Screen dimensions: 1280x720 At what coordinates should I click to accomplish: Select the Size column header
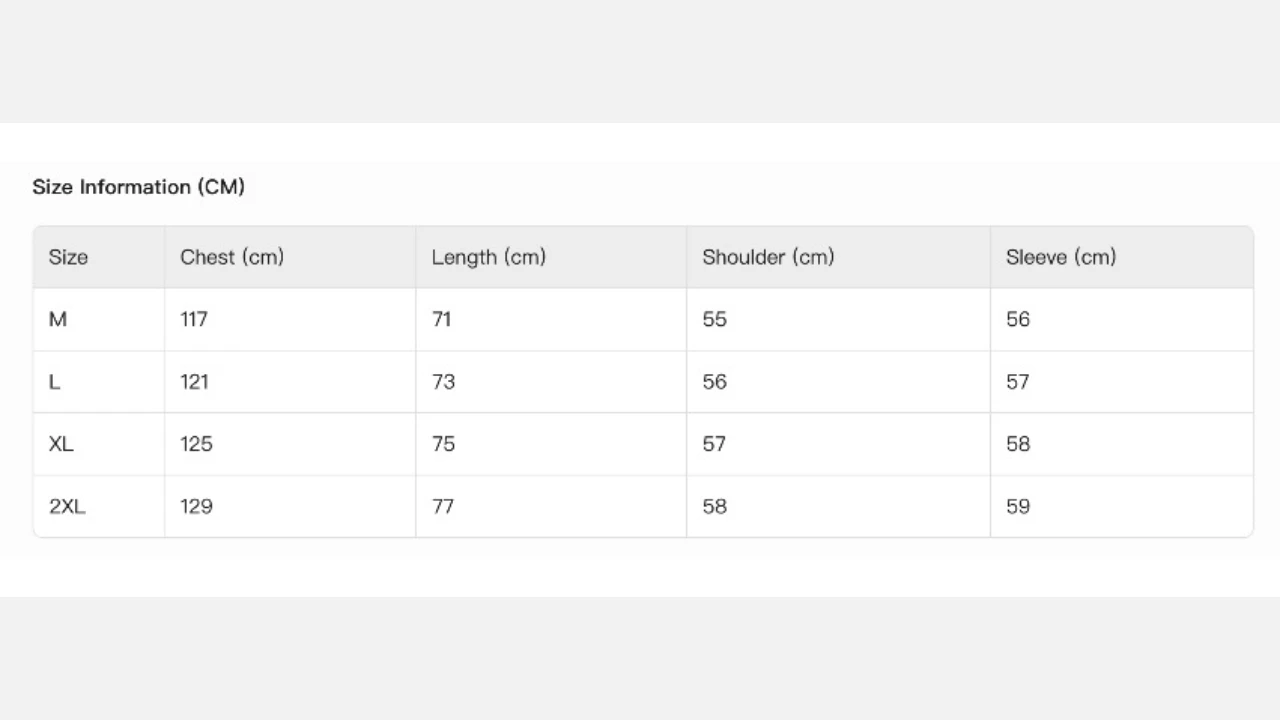(x=68, y=257)
